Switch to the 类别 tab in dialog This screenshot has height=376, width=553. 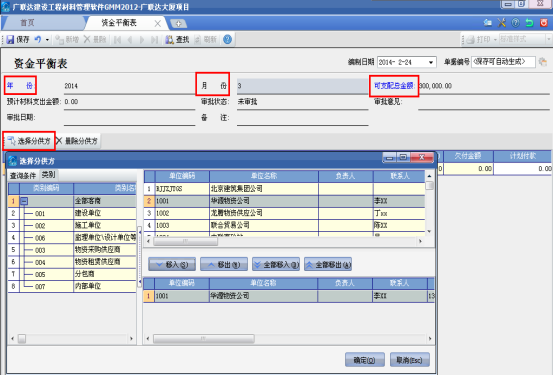48,175
